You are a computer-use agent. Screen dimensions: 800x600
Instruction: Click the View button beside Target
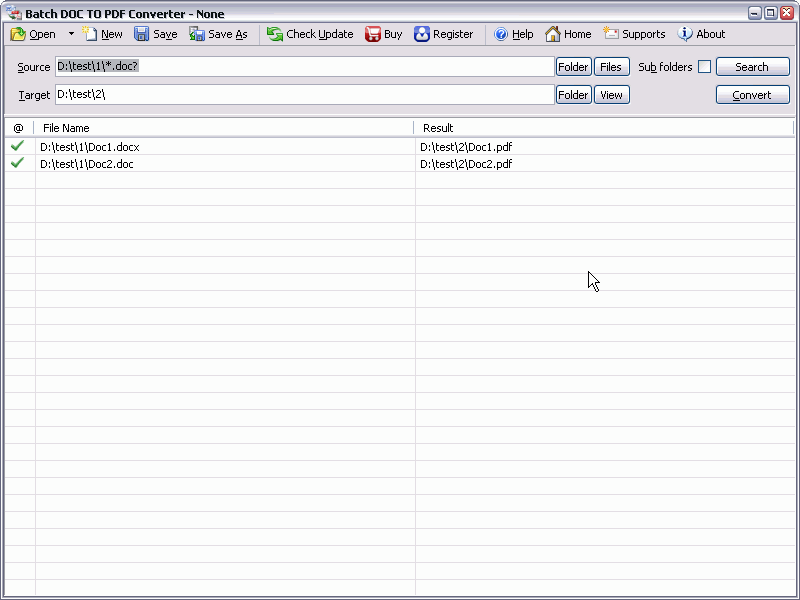pyautogui.click(x=611, y=95)
